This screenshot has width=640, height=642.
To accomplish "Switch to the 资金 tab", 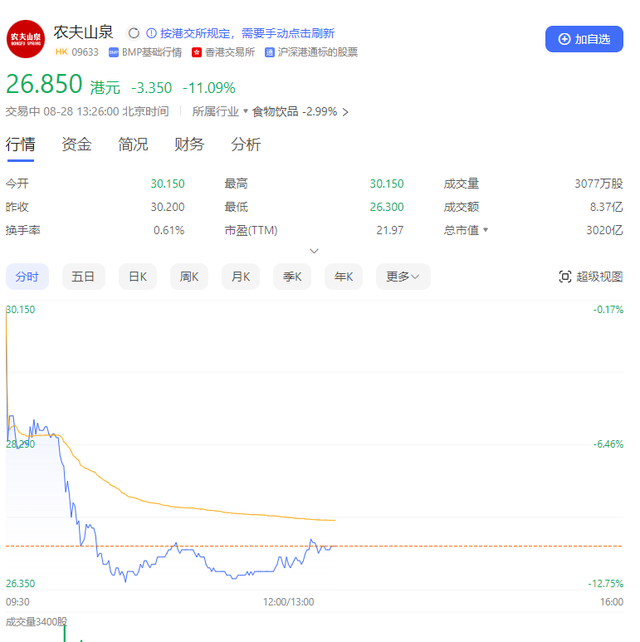I will point(77,145).
